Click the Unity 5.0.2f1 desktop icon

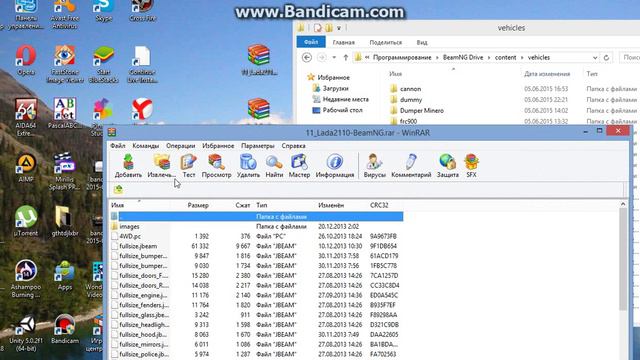(x=26, y=334)
